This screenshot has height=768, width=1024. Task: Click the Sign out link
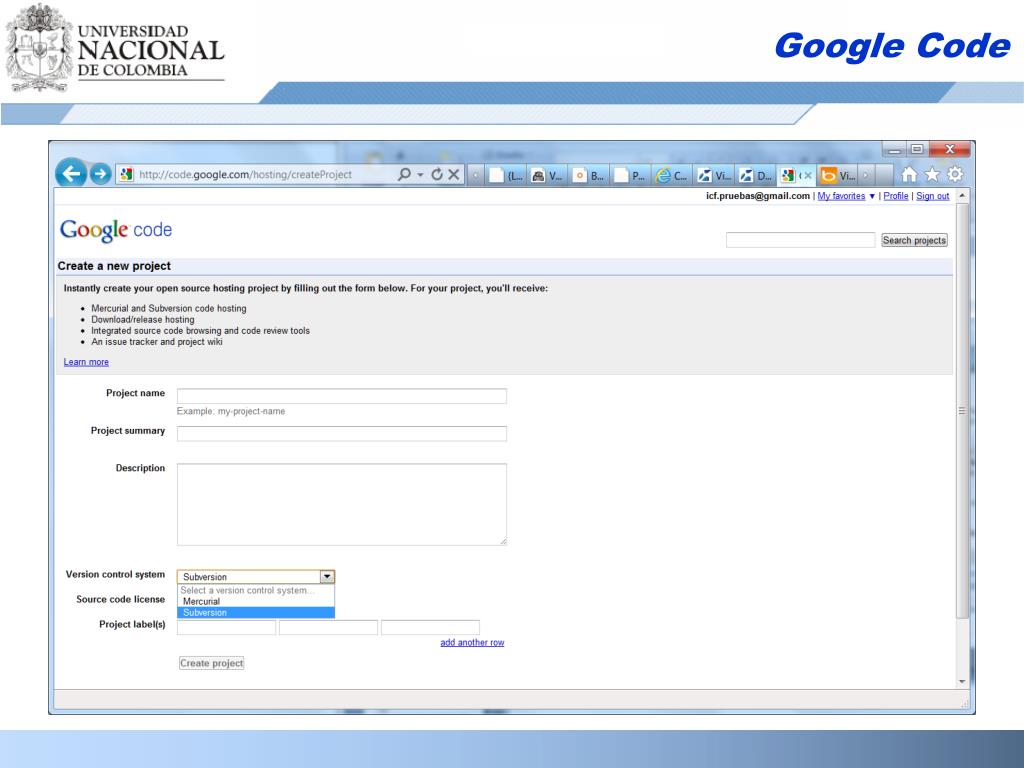(x=933, y=196)
